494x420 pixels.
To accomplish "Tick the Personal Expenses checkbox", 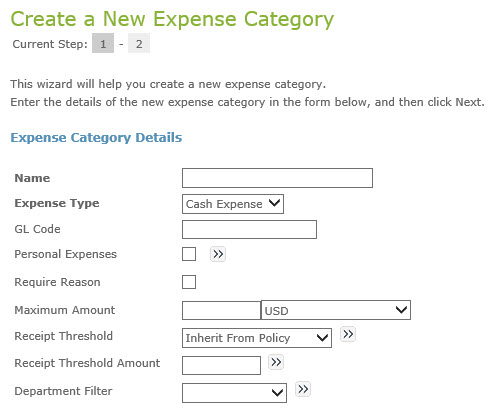I will point(189,254).
